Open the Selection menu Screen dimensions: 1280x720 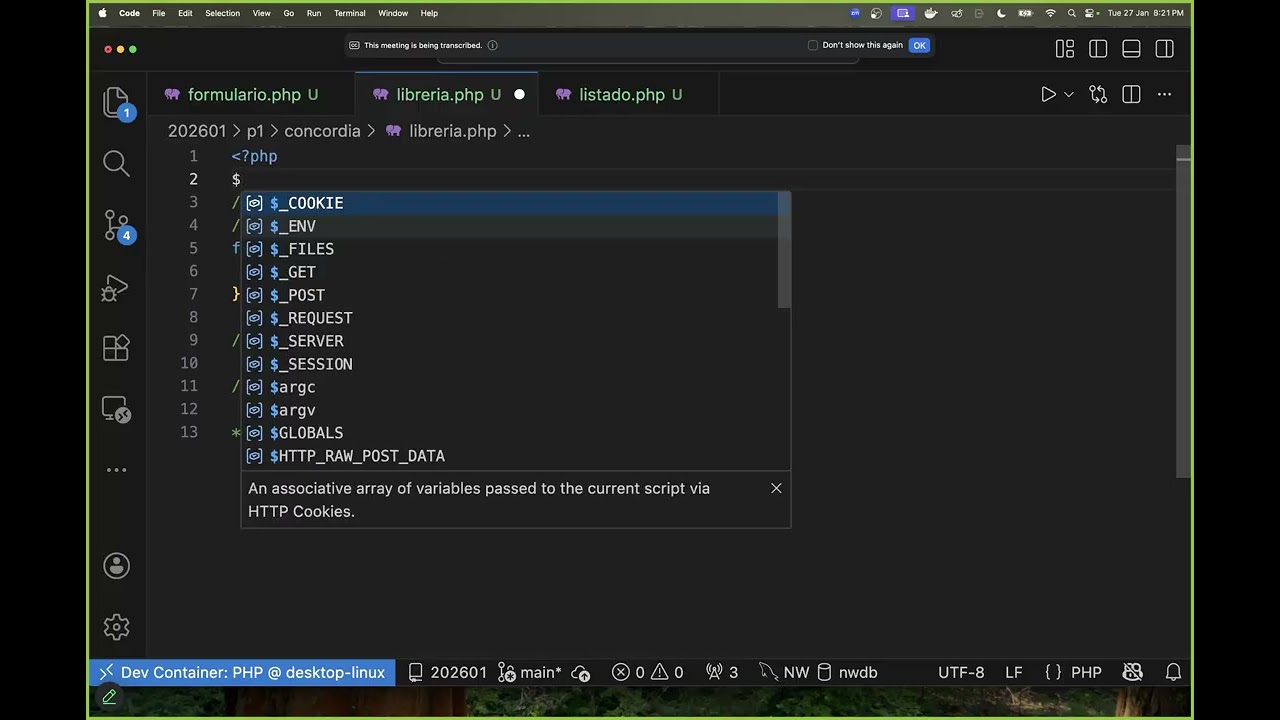(222, 13)
